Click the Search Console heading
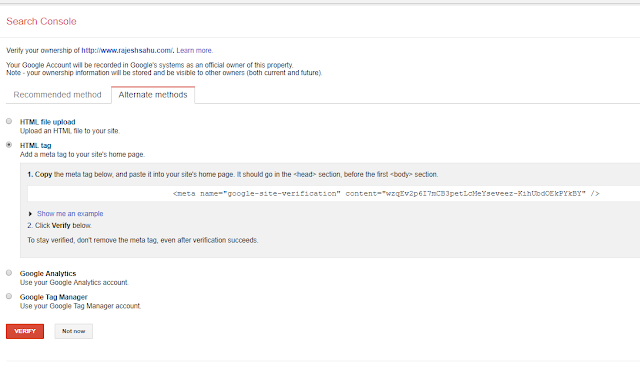The width and height of the screenshot is (640, 366). tap(41, 21)
